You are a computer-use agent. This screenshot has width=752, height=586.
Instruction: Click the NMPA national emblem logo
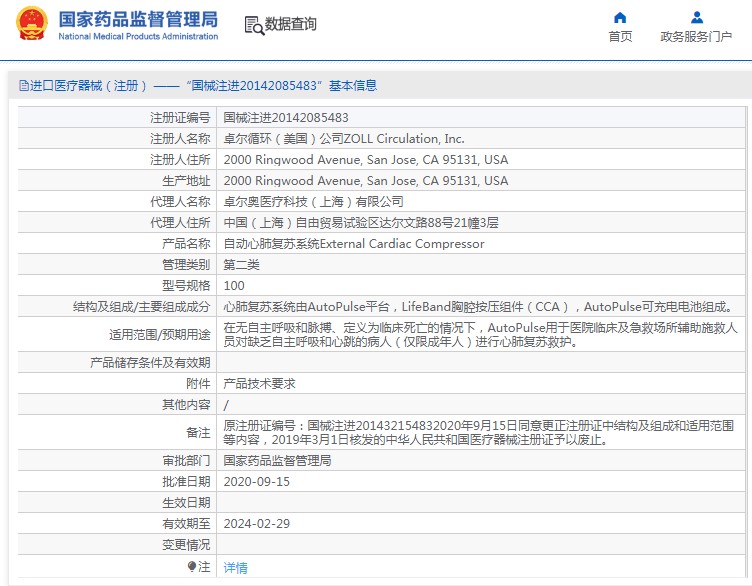pyautogui.click(x=29, y=25)
